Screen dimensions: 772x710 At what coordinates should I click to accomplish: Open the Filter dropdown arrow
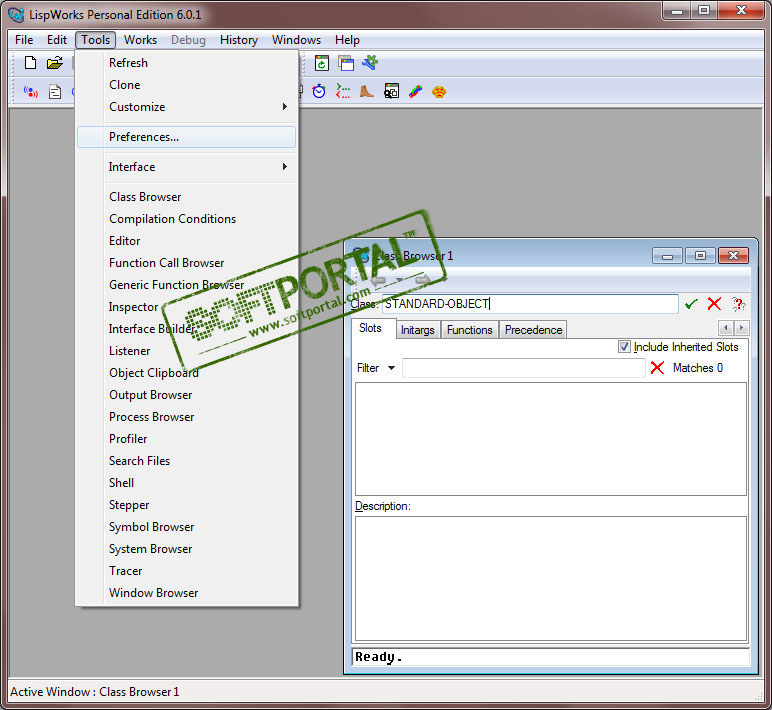(x=391, y=368)
